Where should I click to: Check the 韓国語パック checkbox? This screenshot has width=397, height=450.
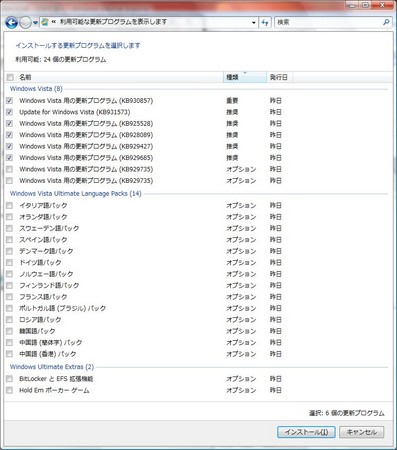tap(9, 331)
